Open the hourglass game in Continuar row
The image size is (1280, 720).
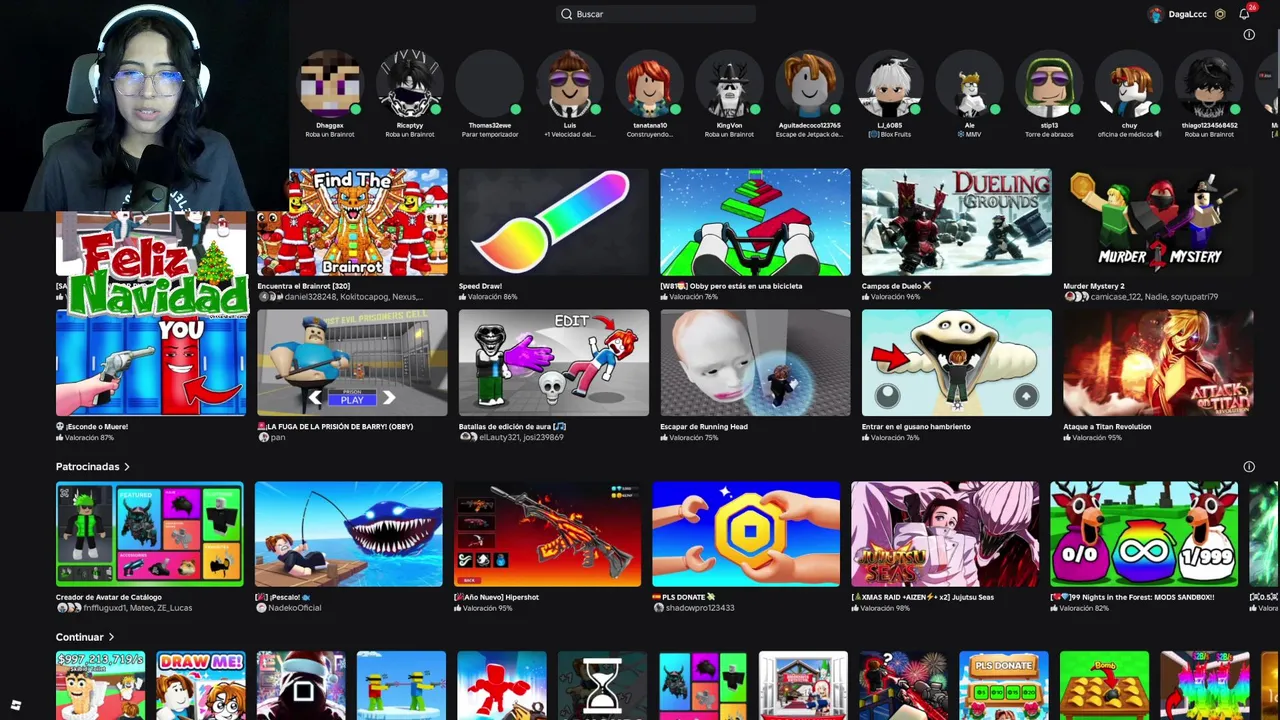602,686
